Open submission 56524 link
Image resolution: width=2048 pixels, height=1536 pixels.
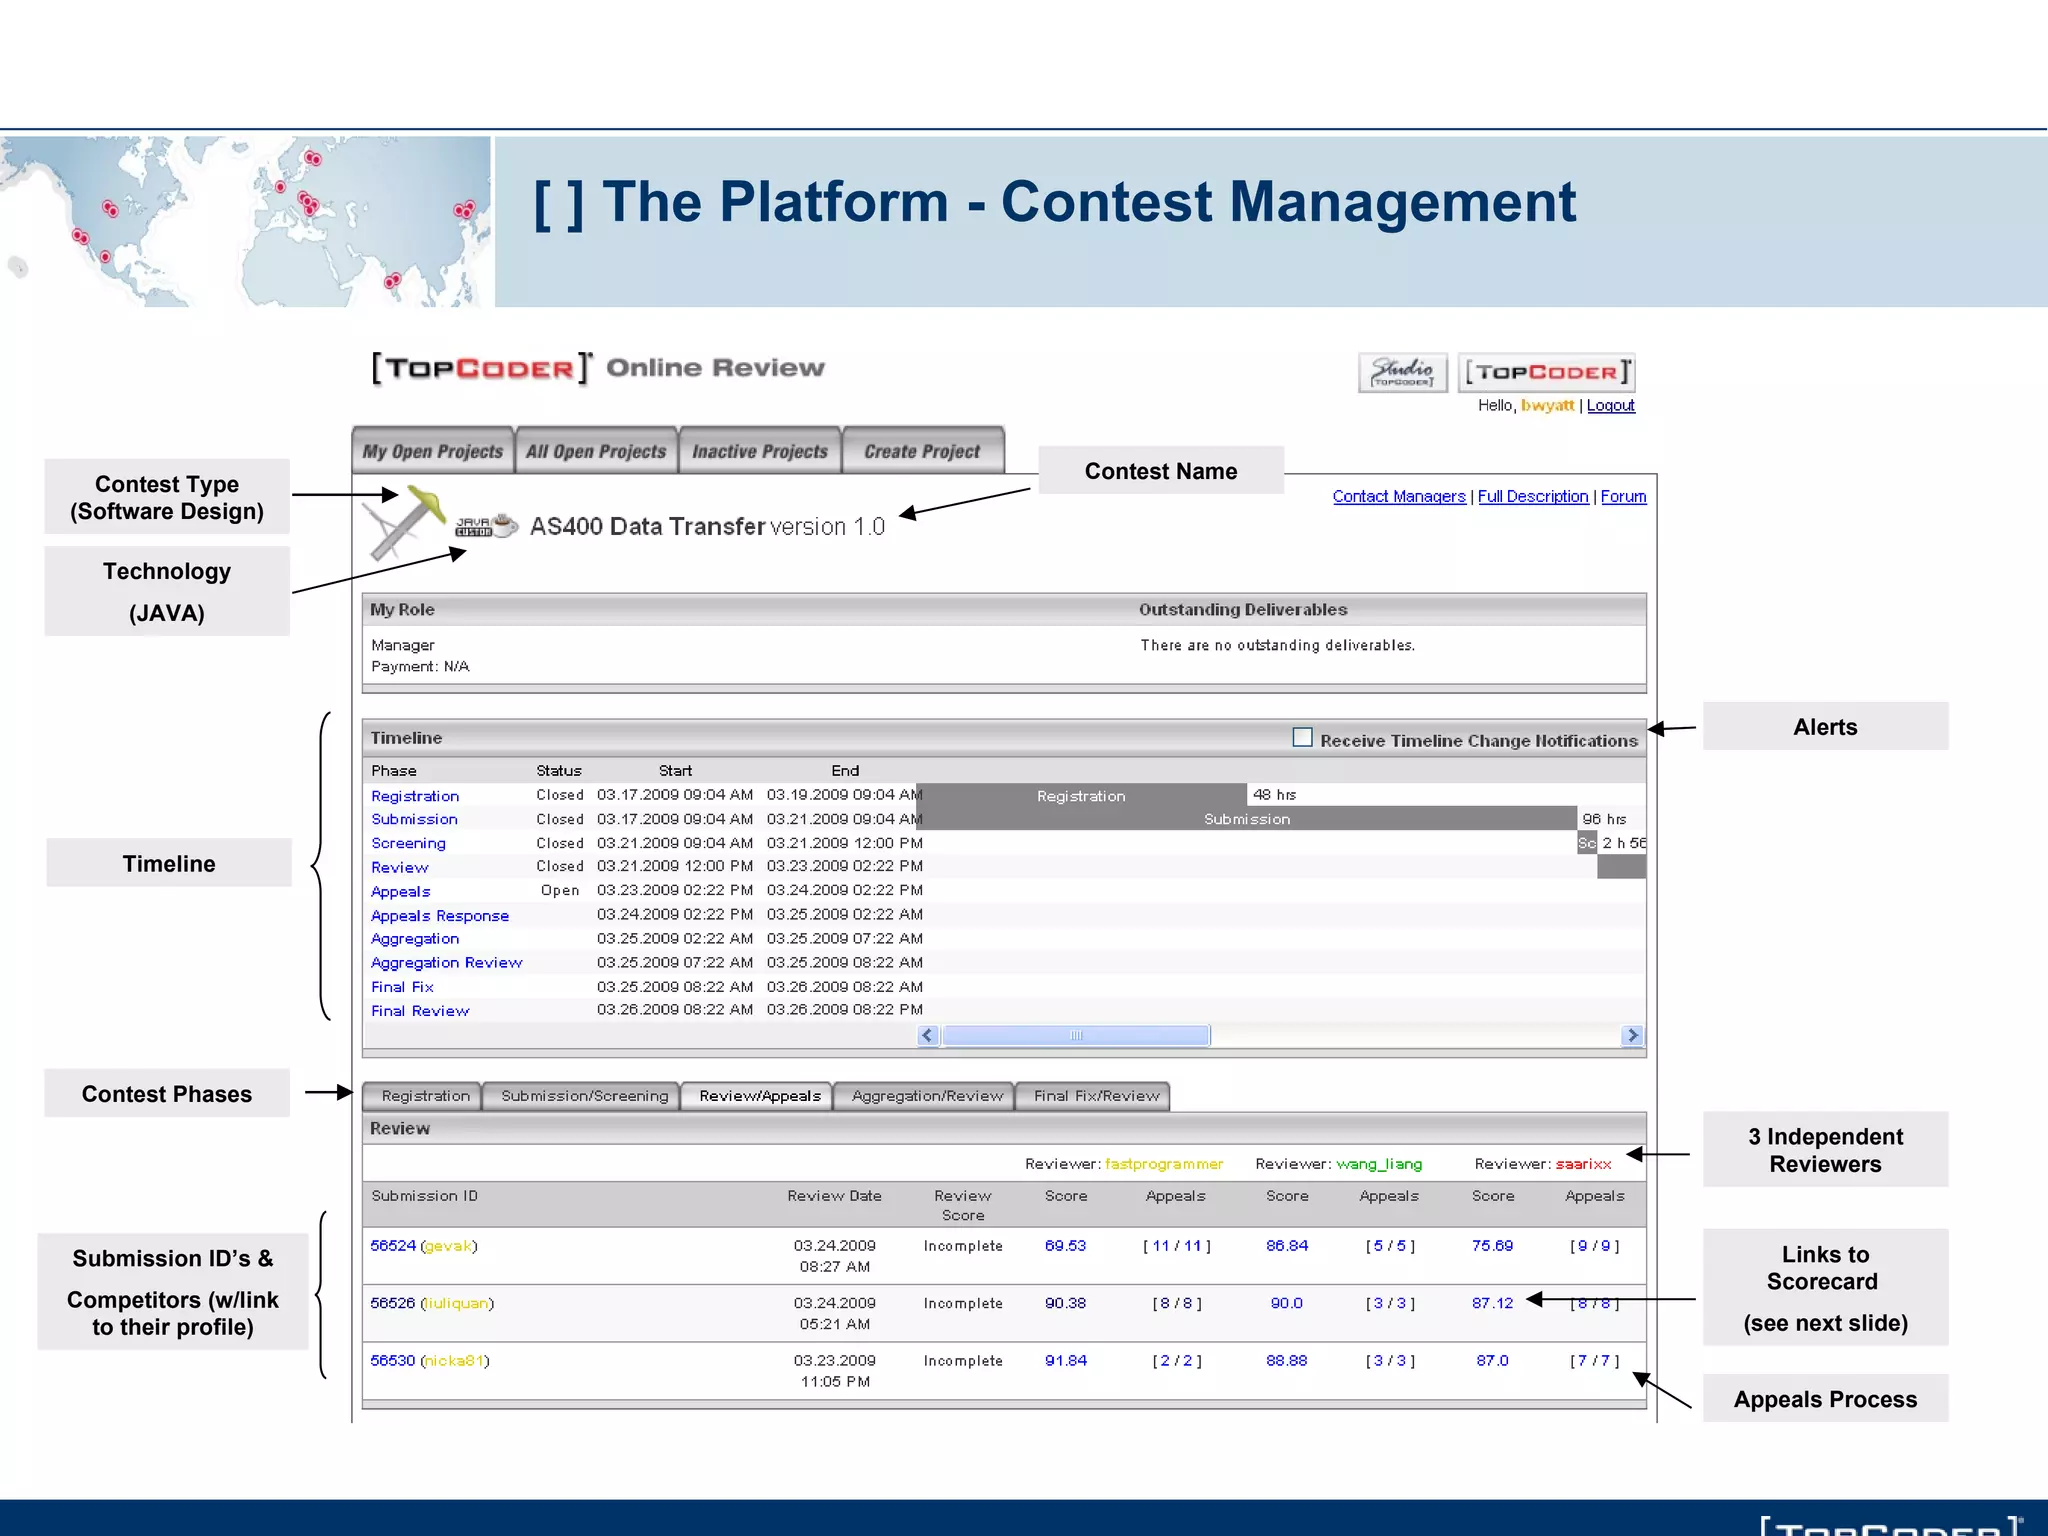tap(392, 1246)
